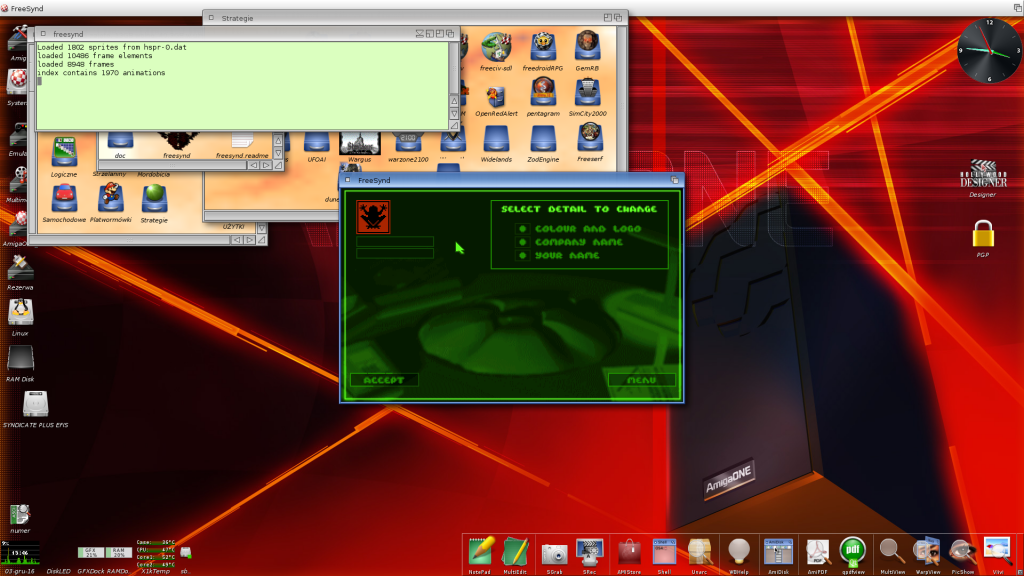
Task: Open the Strategie drawer icon
Action: coord(154,201)
